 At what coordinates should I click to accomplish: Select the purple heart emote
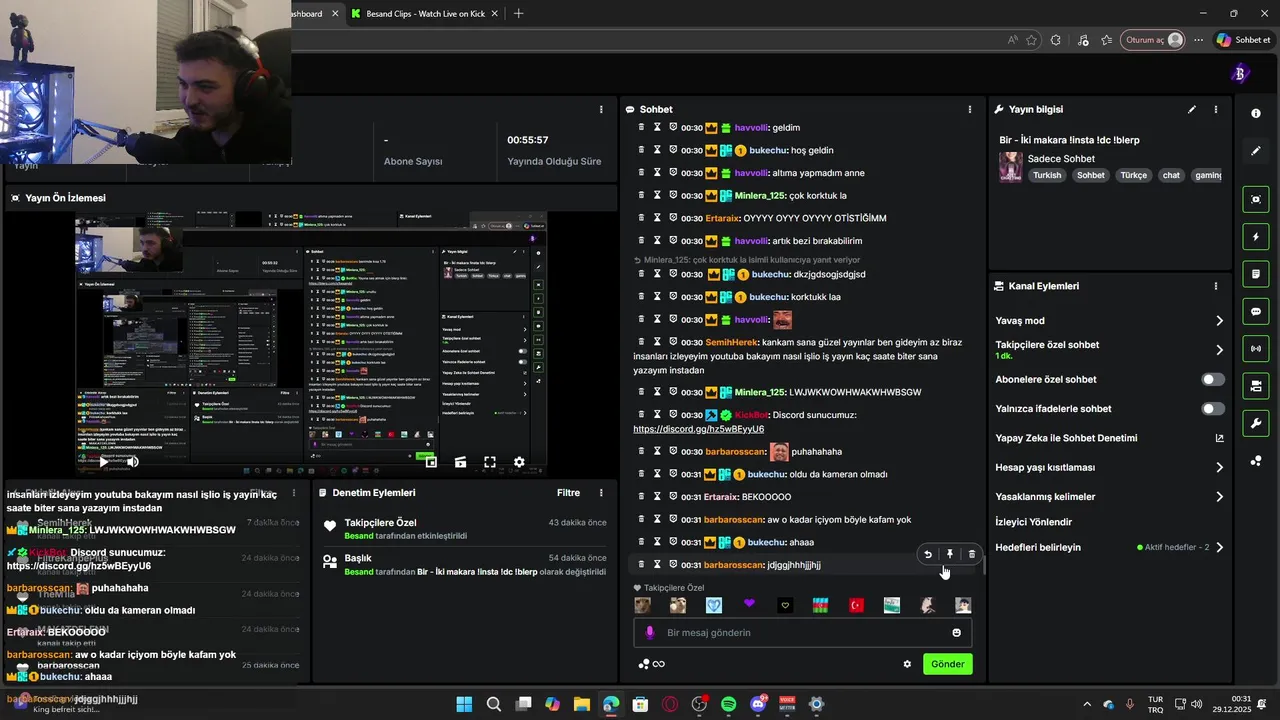click(x=749, y=605)
